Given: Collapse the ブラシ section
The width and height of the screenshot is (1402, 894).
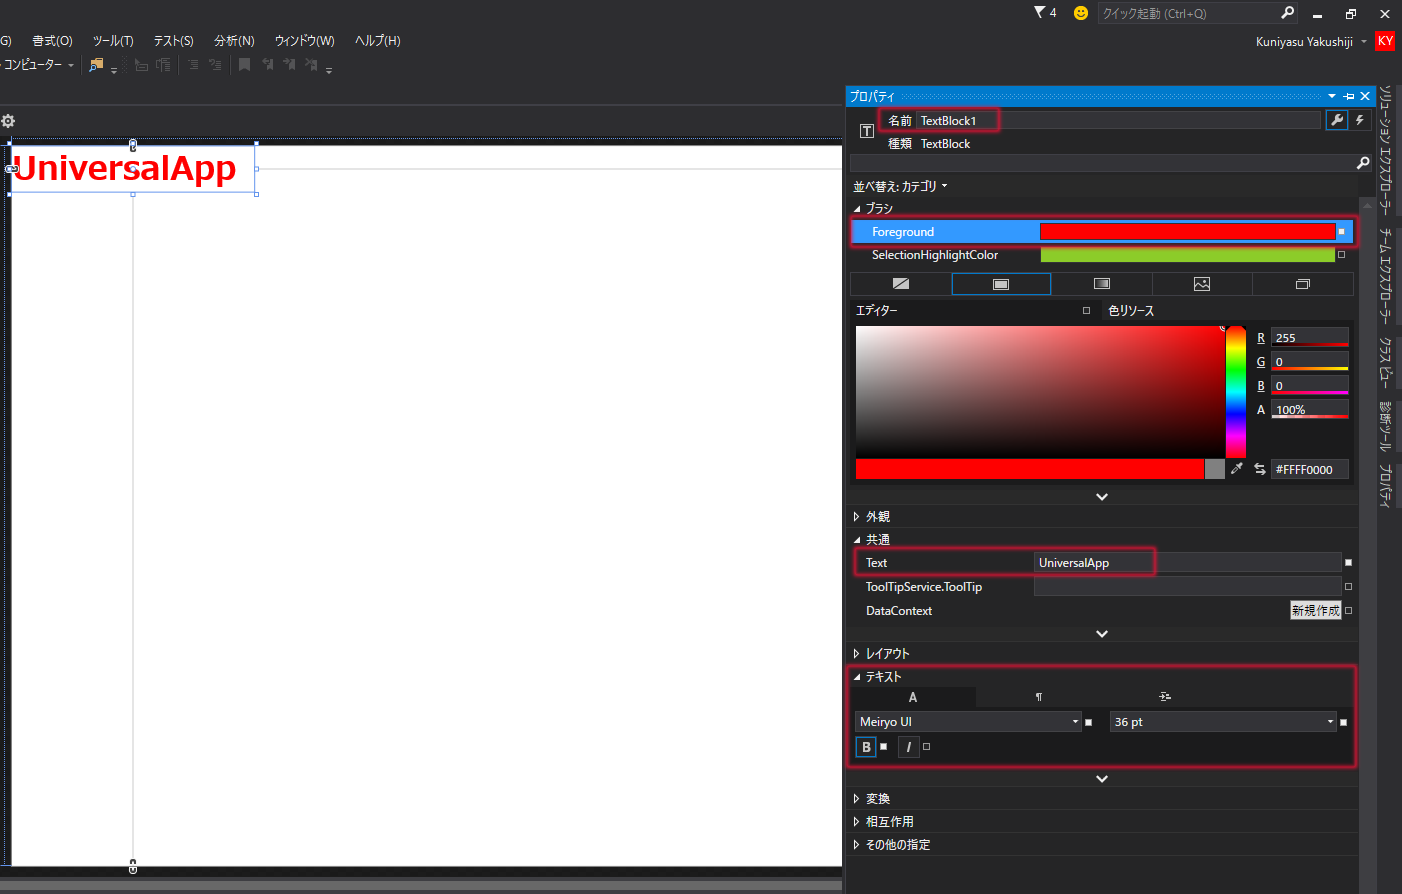Looking at the screenshot, I should coord(857,209).
